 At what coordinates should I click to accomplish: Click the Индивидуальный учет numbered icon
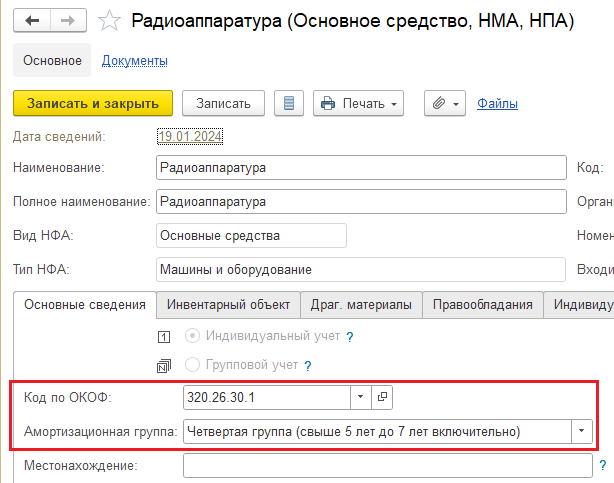[164, 337]
